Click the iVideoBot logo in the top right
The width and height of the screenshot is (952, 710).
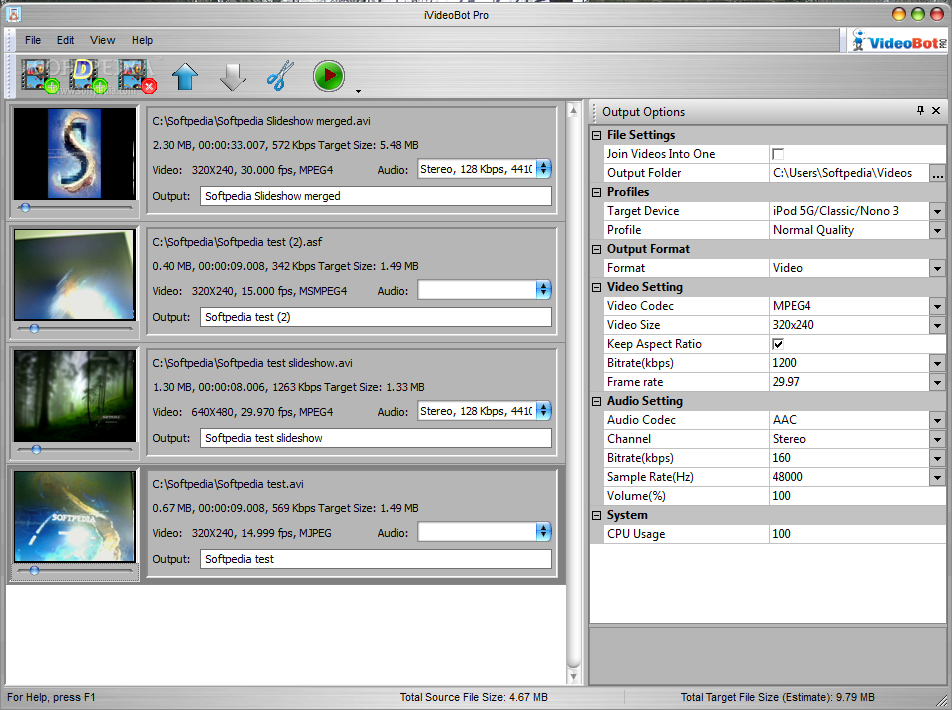[x=899, y=41]
